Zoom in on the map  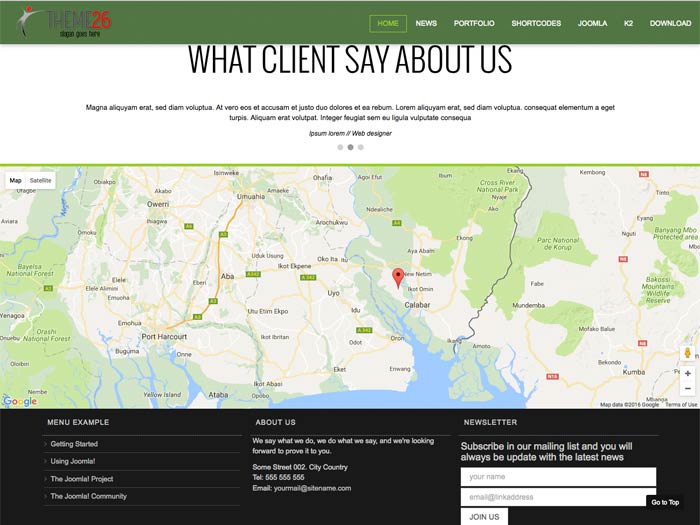(687, 373)
